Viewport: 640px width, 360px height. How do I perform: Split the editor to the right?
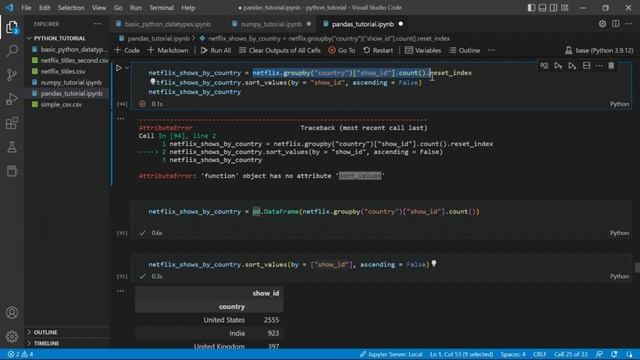point(616,24)
